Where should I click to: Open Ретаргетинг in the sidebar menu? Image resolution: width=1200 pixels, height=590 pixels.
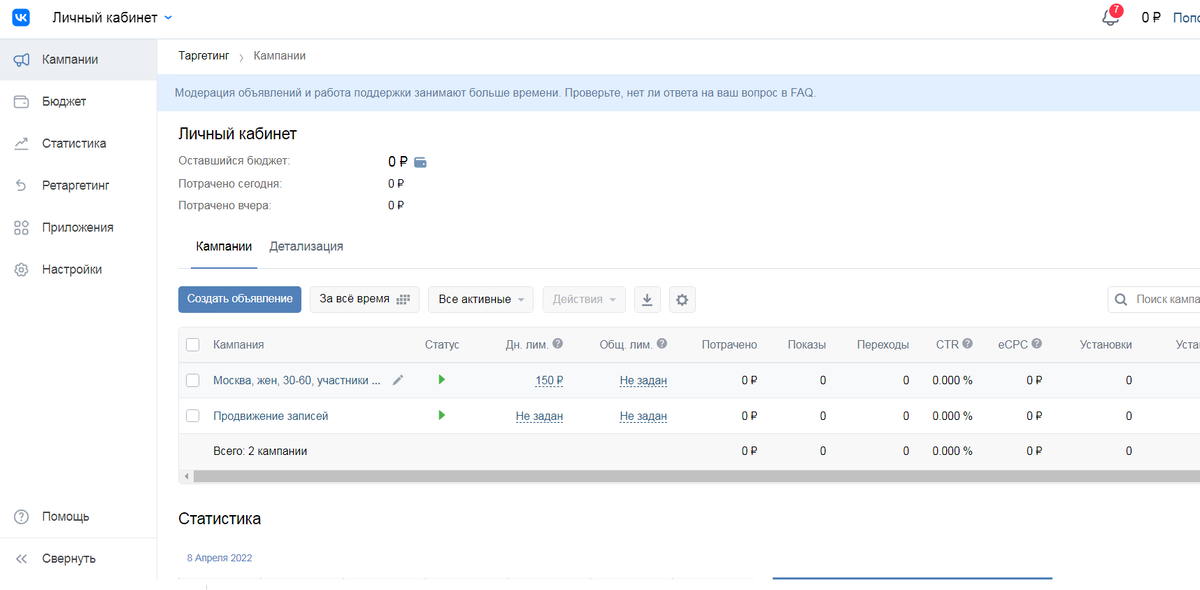click(78, 186)
